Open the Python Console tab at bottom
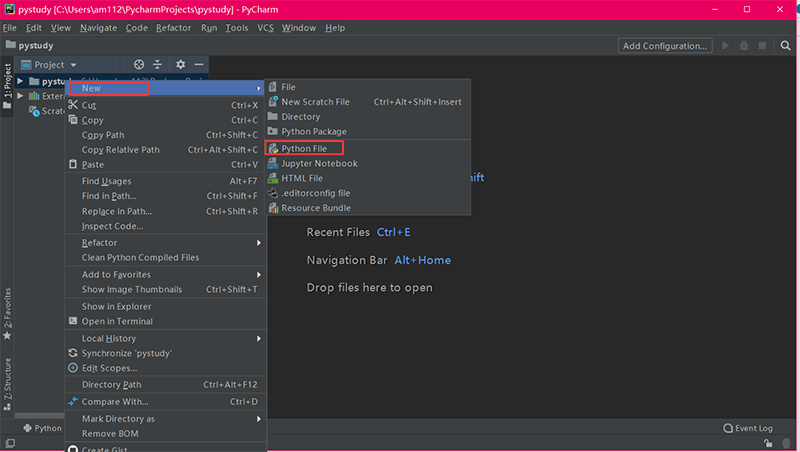Screen dimensions: 800x452 click(x=43, y=428)
